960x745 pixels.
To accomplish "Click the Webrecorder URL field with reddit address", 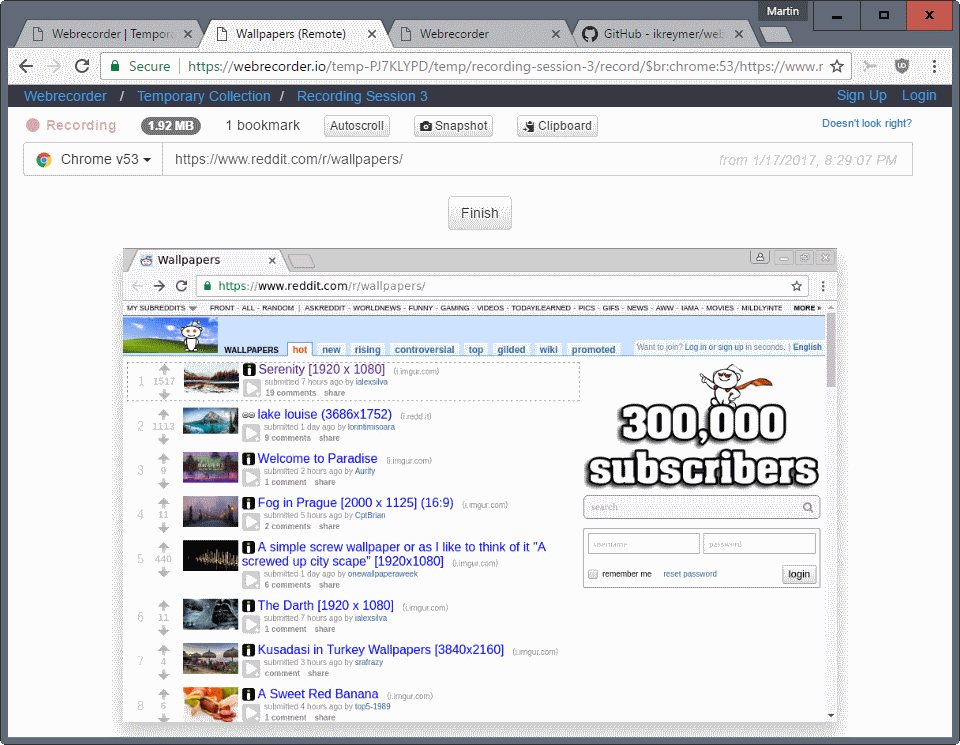I will [x=537, y=159].
